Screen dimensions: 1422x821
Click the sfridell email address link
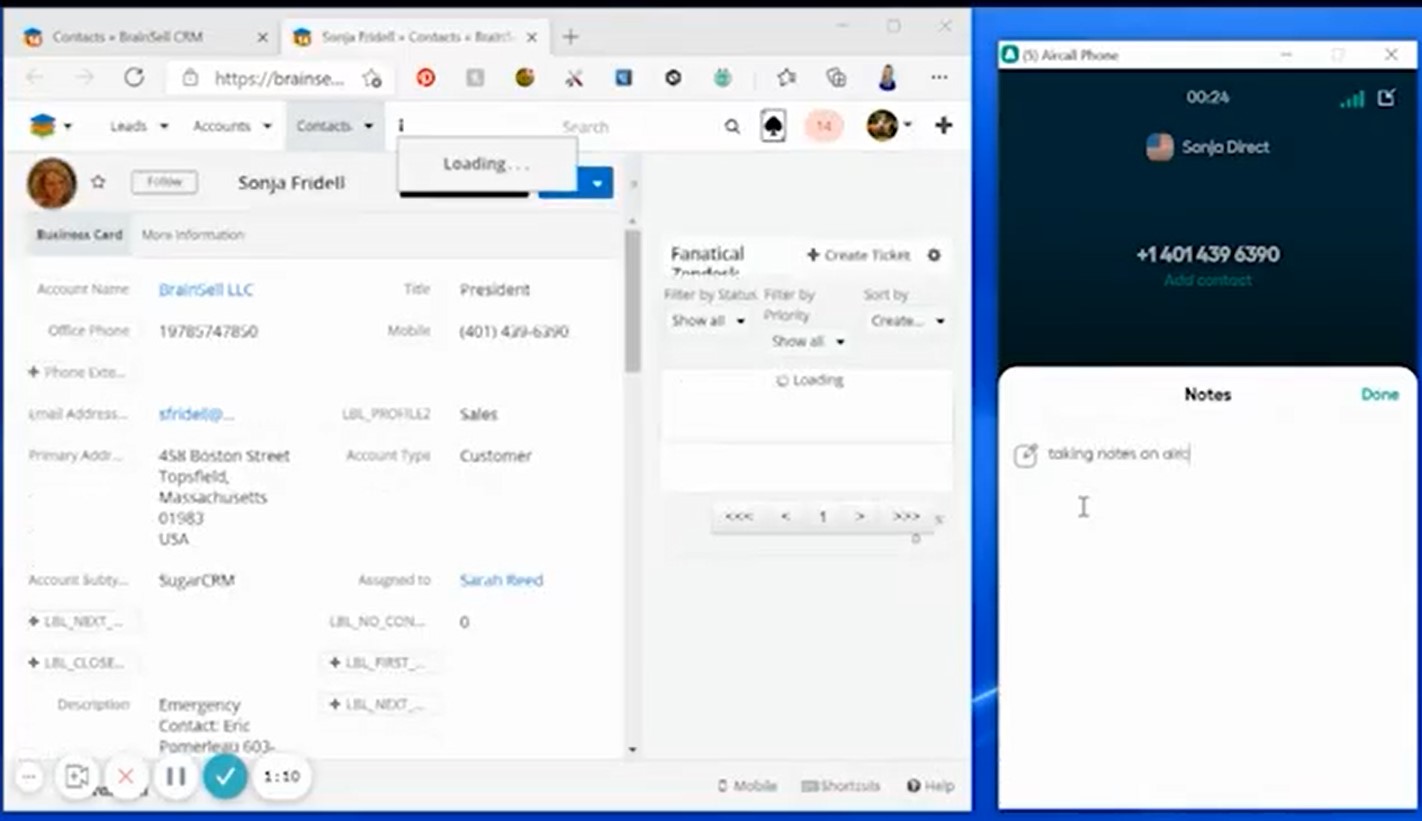click(196, 414)
